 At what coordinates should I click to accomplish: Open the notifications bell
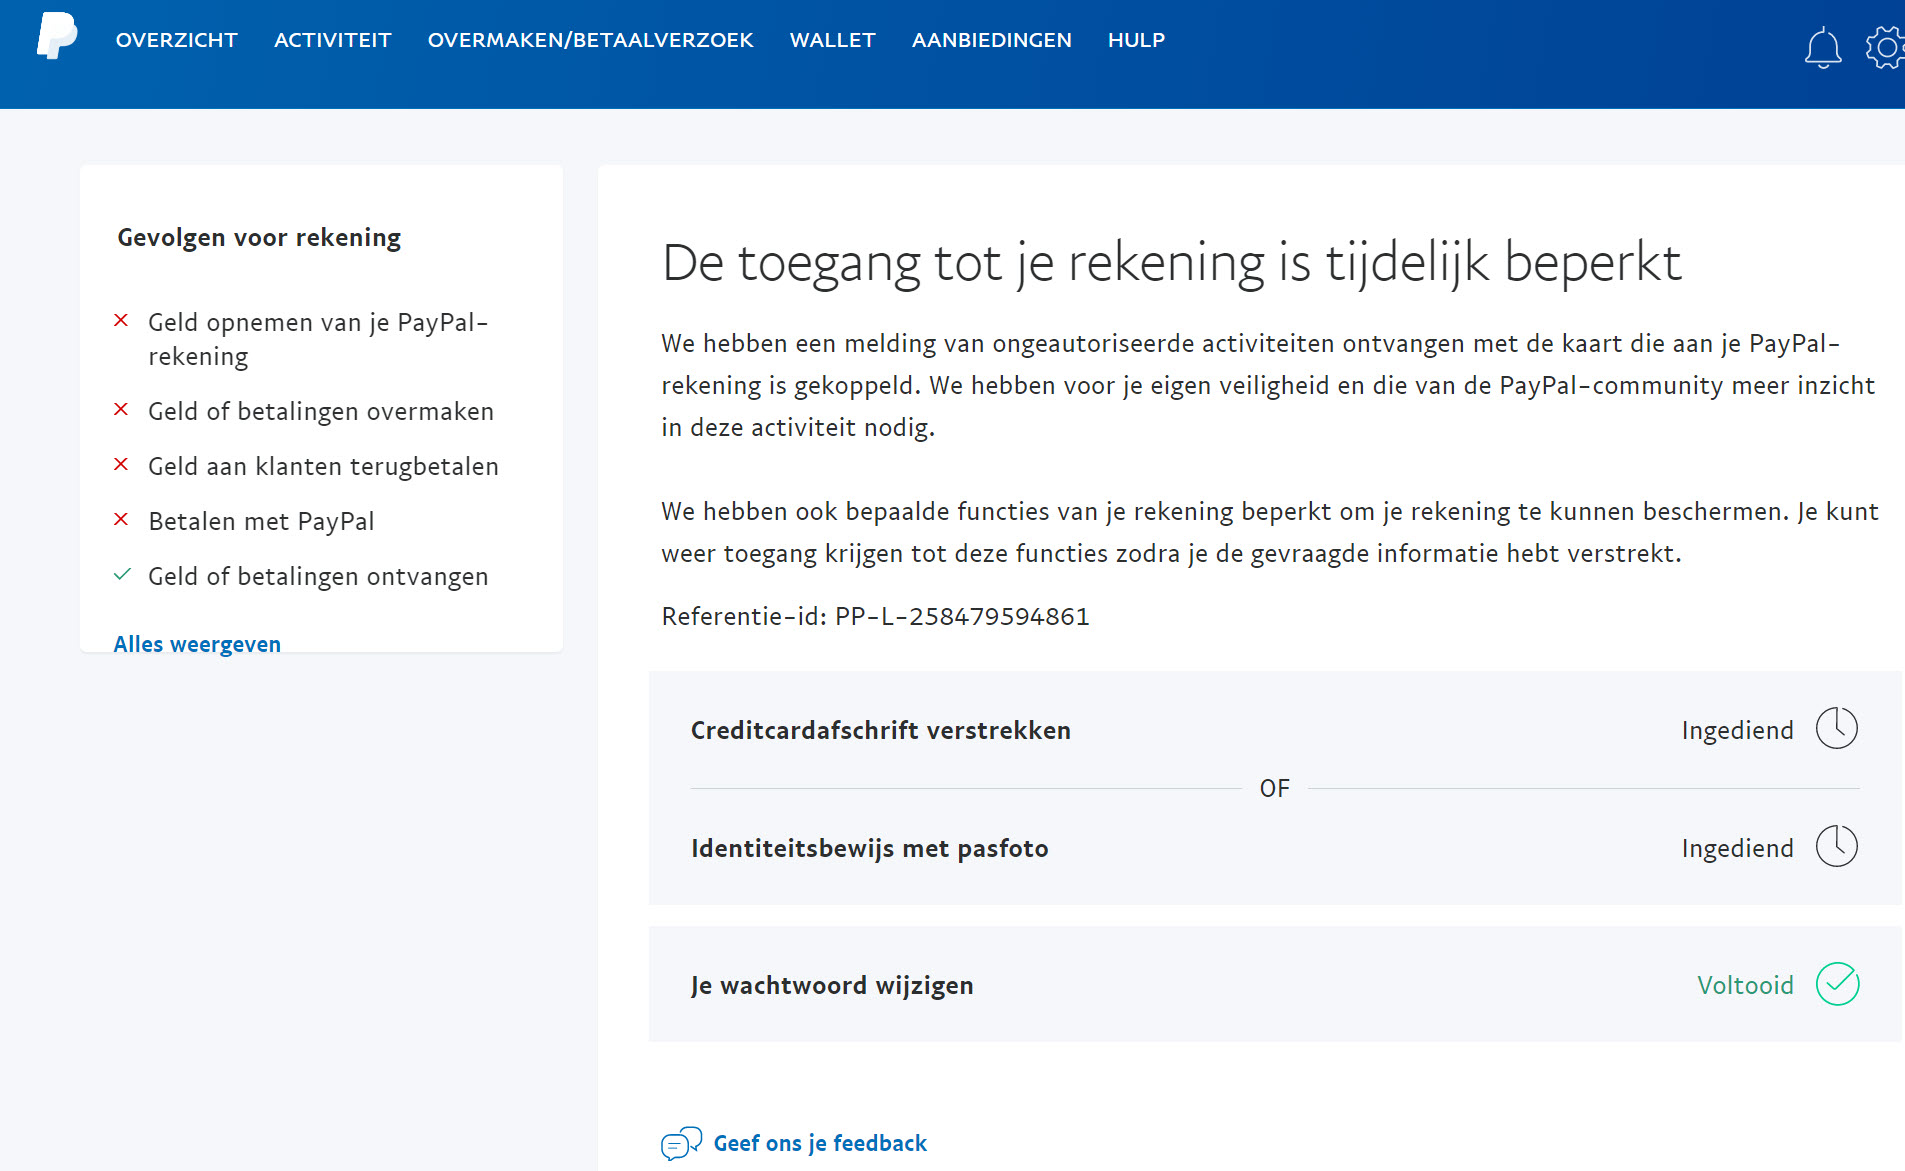click(x=1822, y=47)
